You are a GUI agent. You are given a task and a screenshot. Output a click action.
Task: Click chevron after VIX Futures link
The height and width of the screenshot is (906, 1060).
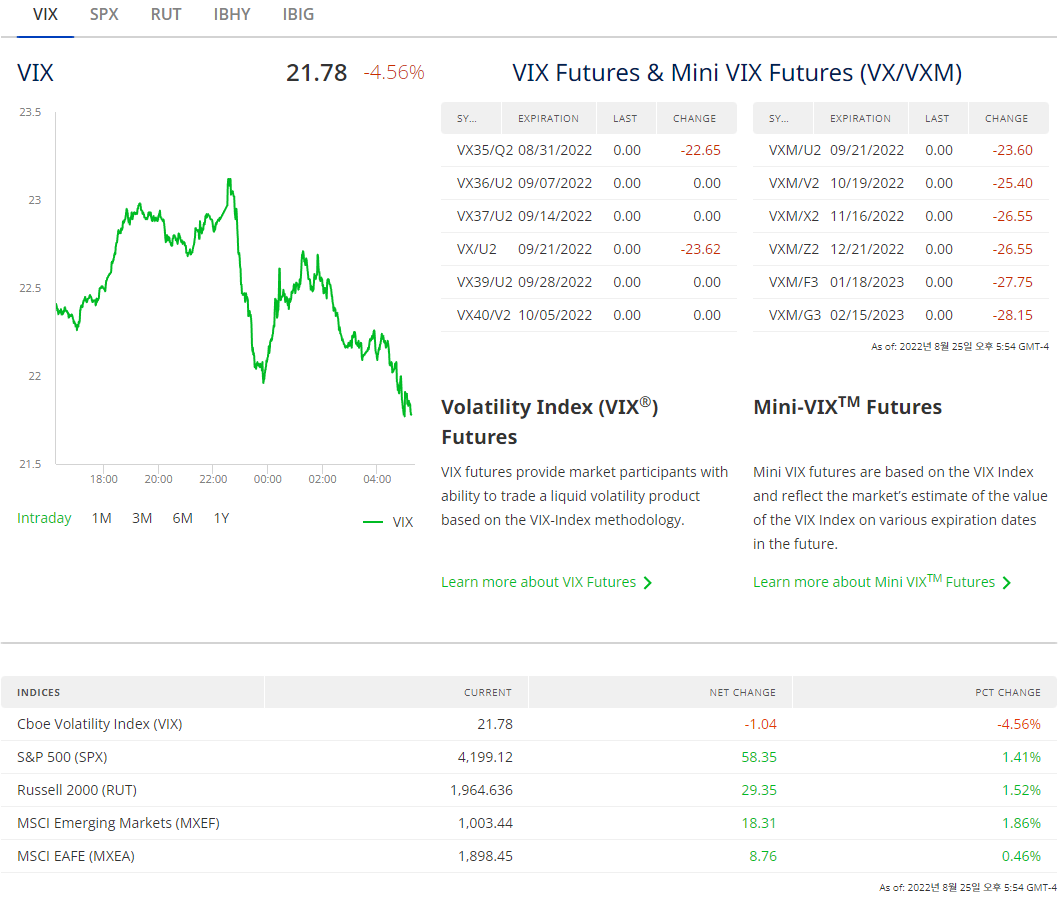(x=648, y=583)
